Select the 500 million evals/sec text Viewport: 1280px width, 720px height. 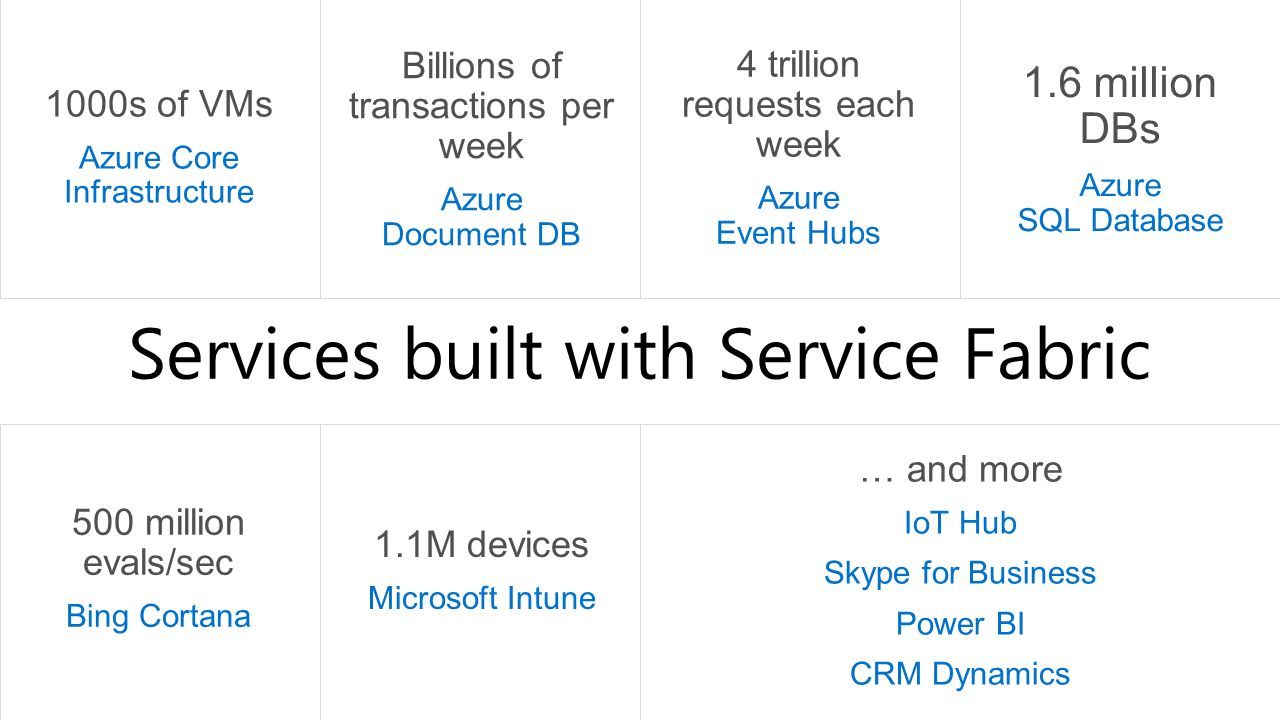158,542
